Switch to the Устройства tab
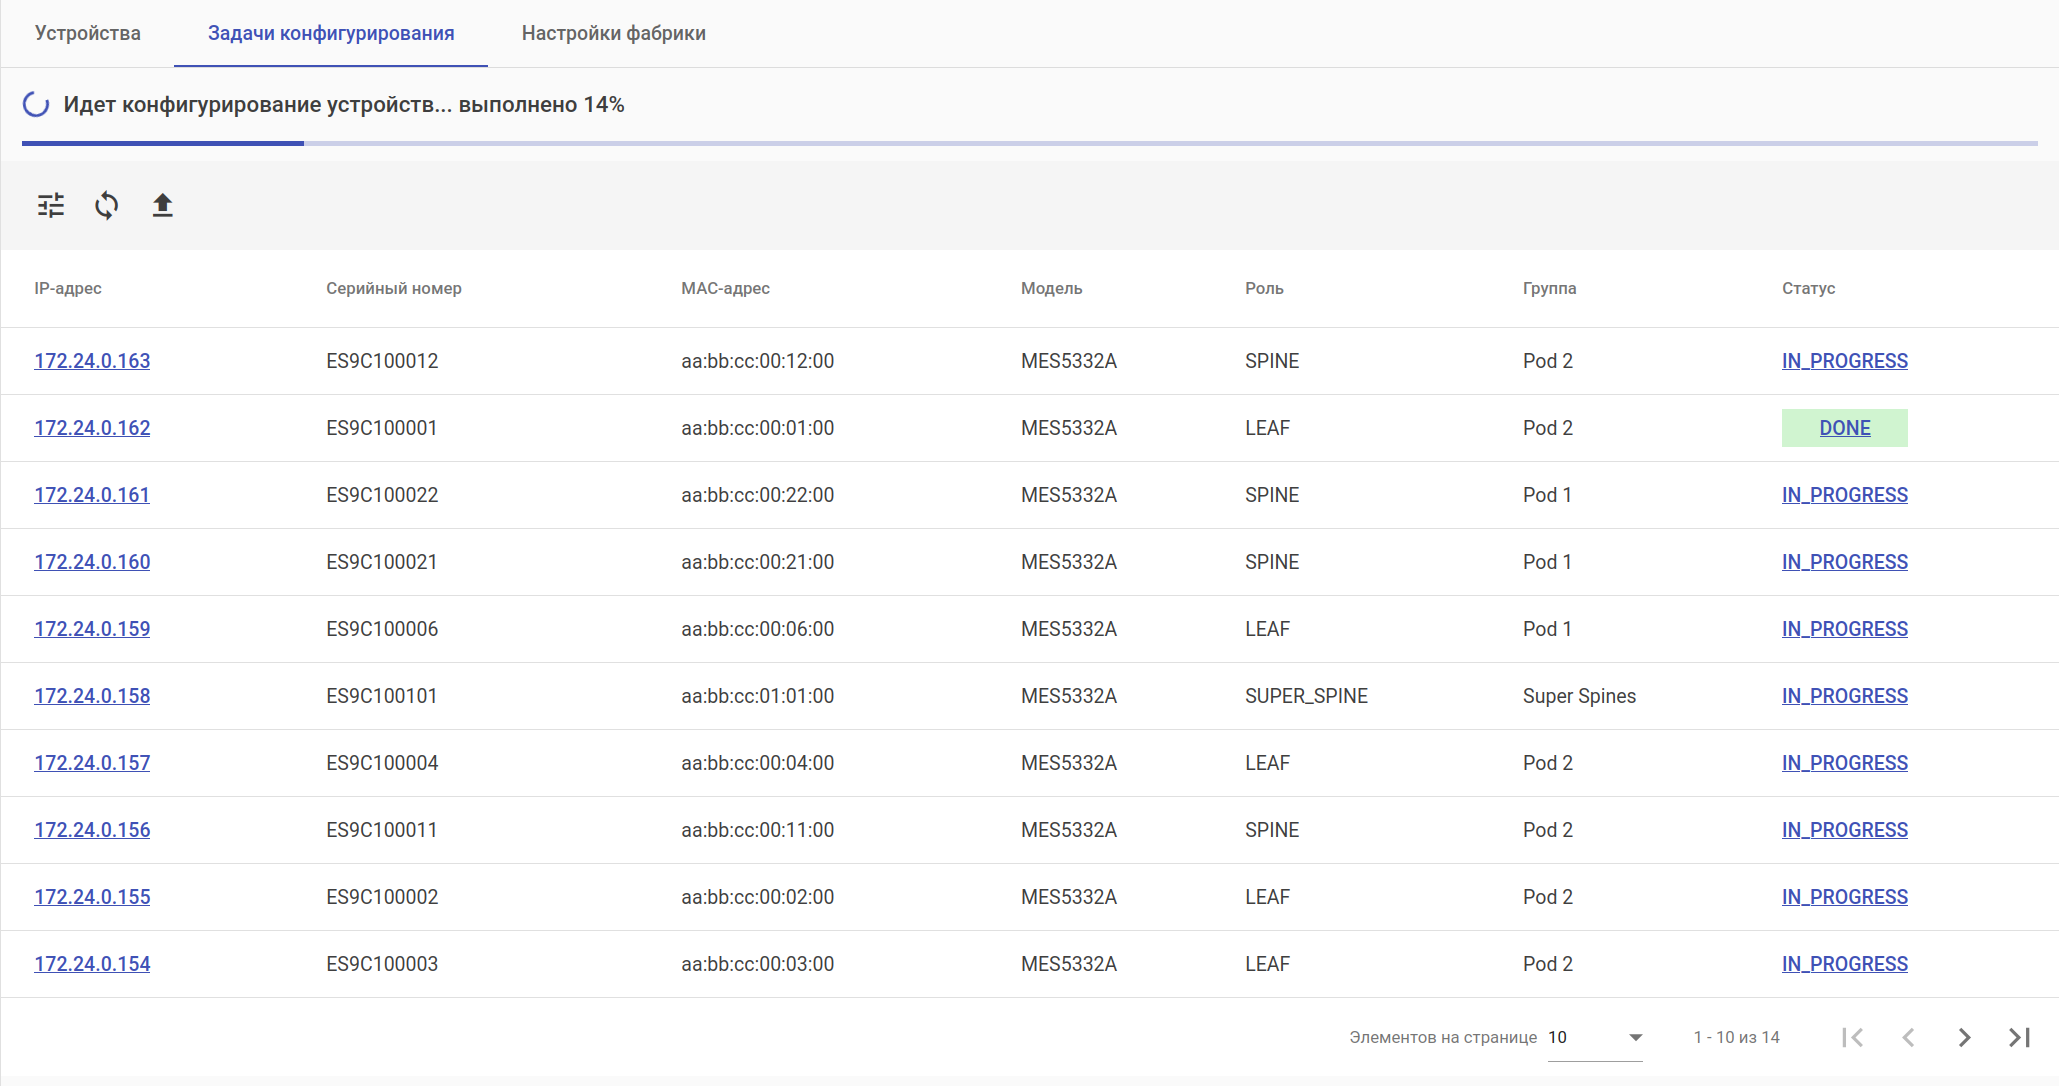The width and height of the screenshot is (2059, 1086). pyautogui.click(x=88, y=33)
